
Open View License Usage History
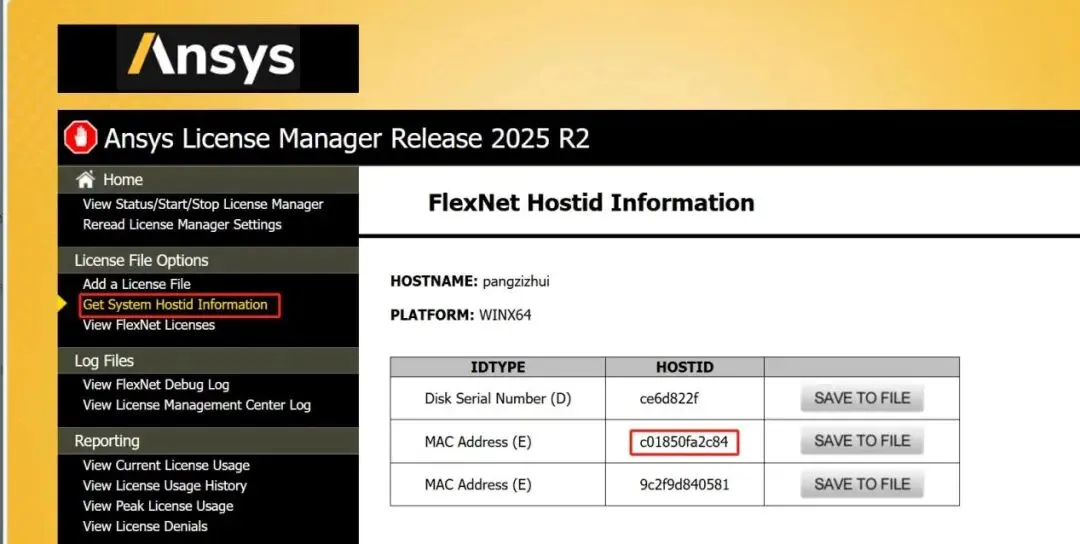pos(165,485)
